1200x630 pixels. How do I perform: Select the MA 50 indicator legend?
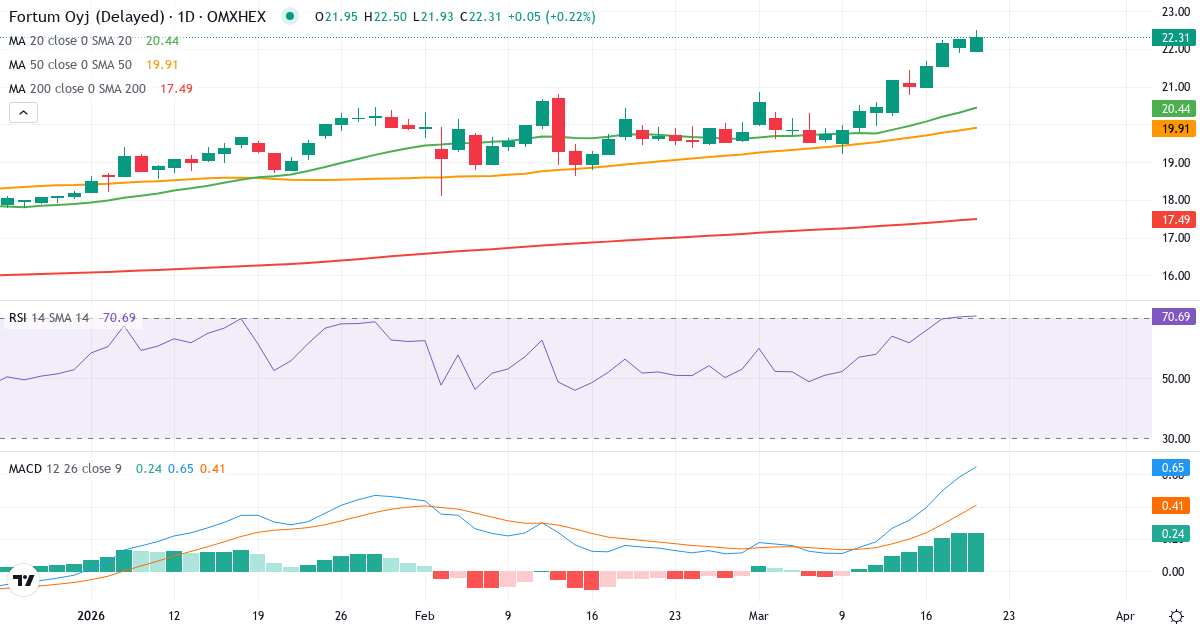72,64
